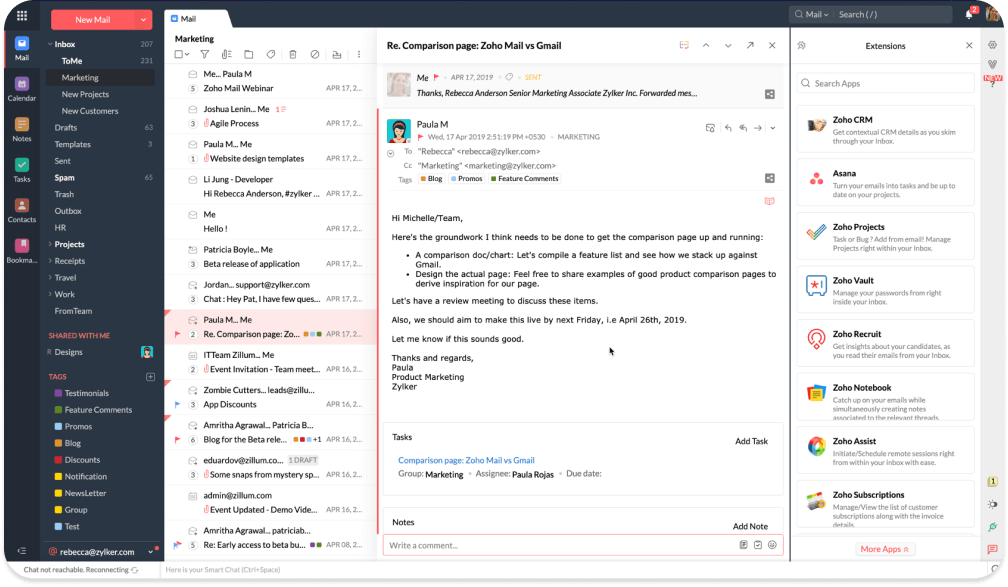Screen dimensions: 1008x587
Task: Collapse the left sidebar arrow icon
Action: [x=22, y=551]
